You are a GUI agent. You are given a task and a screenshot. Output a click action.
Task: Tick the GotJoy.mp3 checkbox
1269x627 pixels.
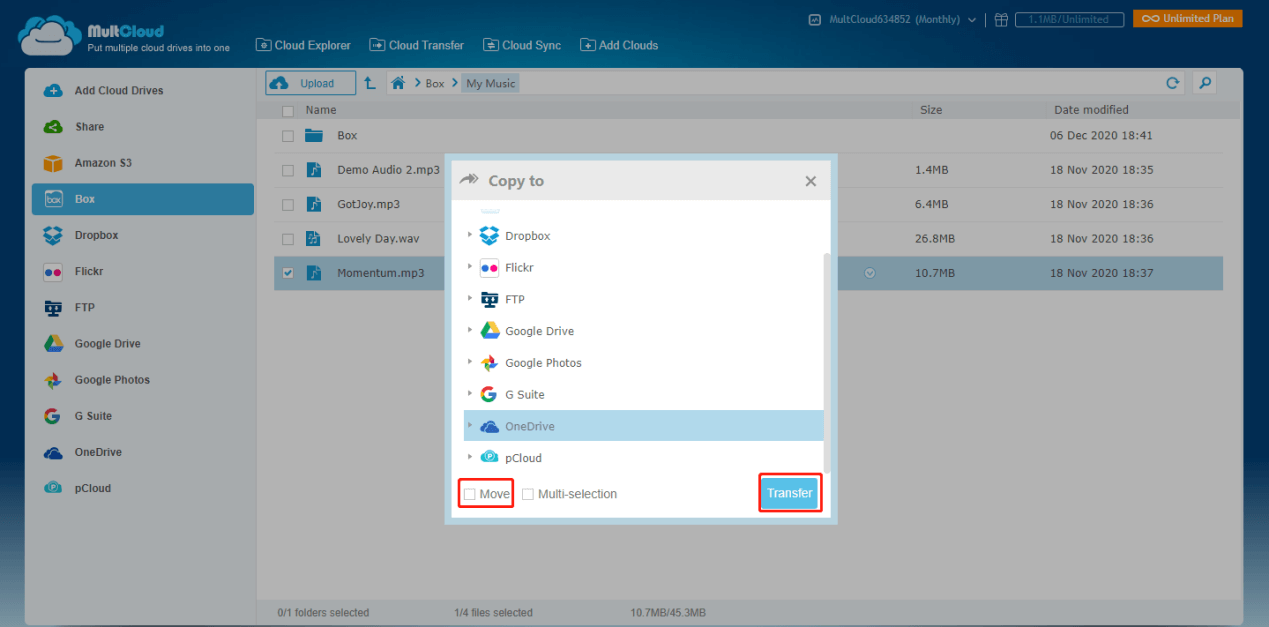[x=288, y=205]
